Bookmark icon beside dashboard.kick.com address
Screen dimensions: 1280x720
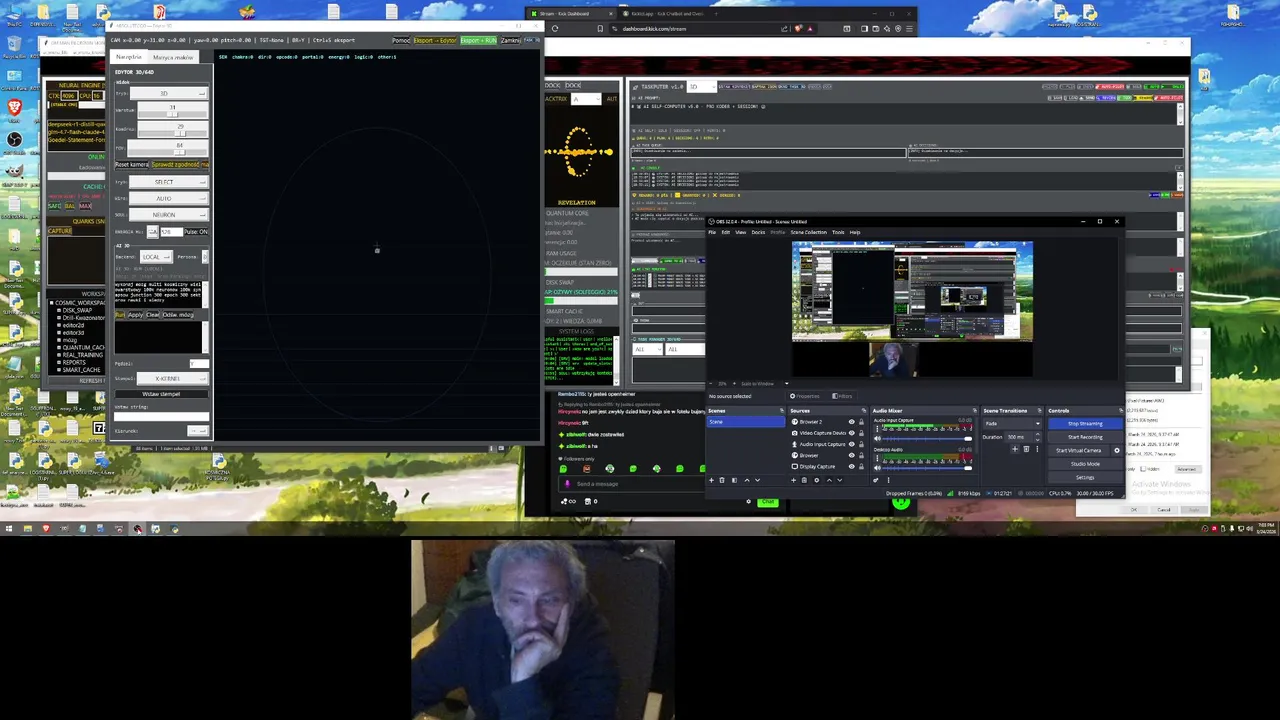[x=600, y=28]
